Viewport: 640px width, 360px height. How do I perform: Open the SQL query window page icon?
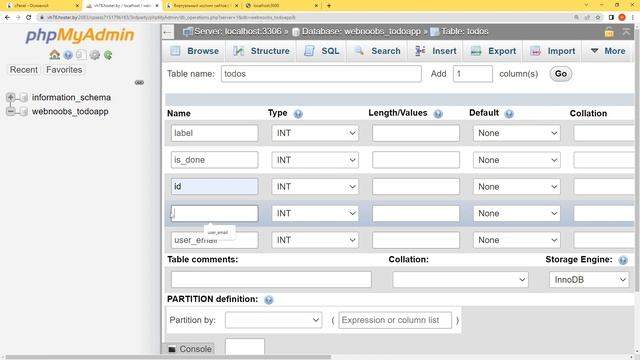tap(81, 55)
